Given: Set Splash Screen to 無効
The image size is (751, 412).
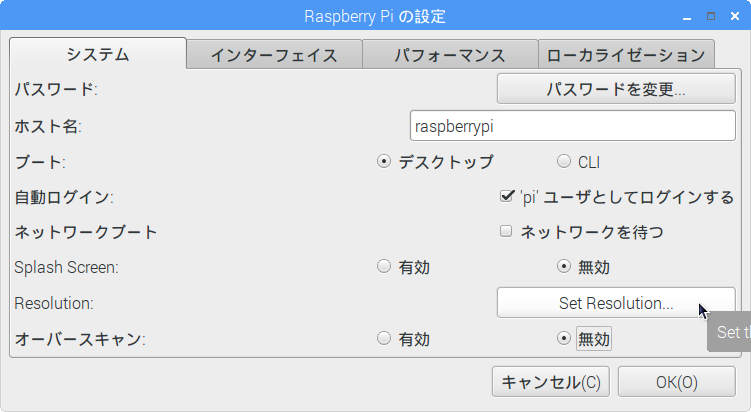Looking at the screenshot, I should point(583,267).
